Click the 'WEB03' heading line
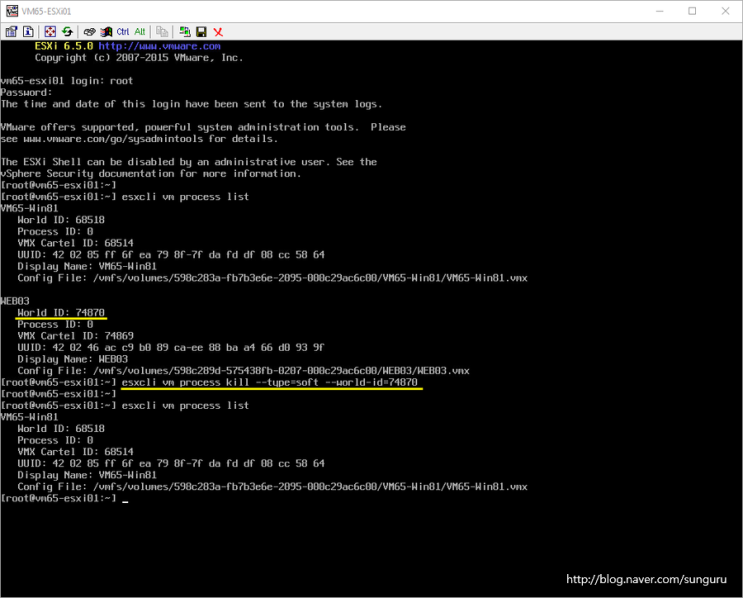743x598 pixels. [x=15, y=301]
